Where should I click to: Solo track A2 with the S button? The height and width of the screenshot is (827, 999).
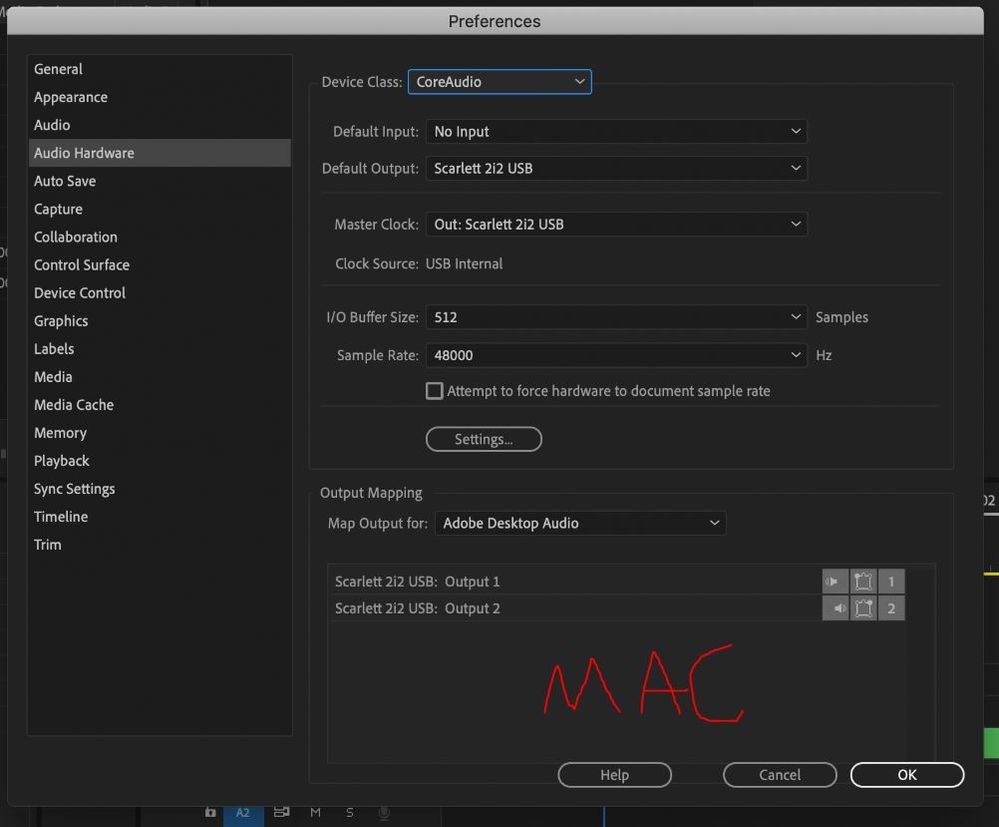[x=350, y=812]
